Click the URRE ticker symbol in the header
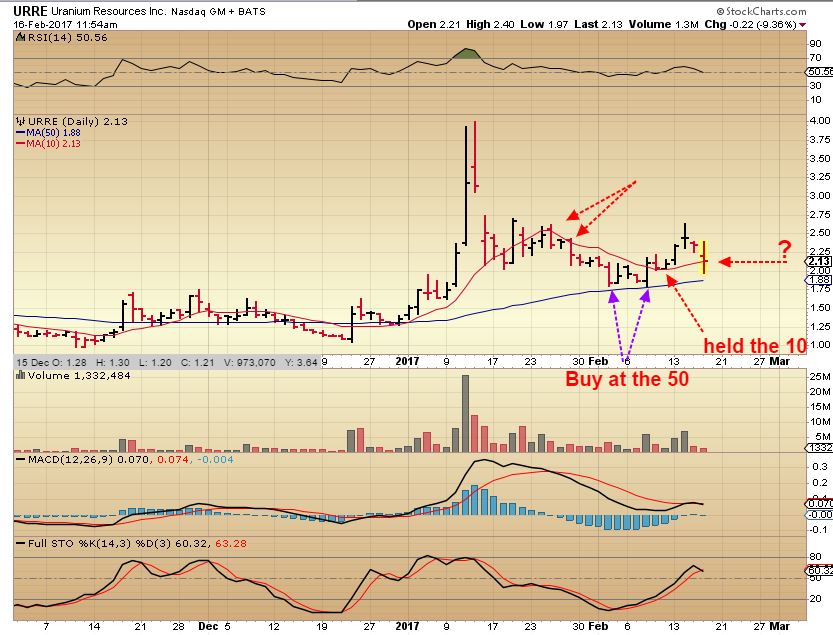Viewport: 833px width, 635px height. click(x=30, y=11)
